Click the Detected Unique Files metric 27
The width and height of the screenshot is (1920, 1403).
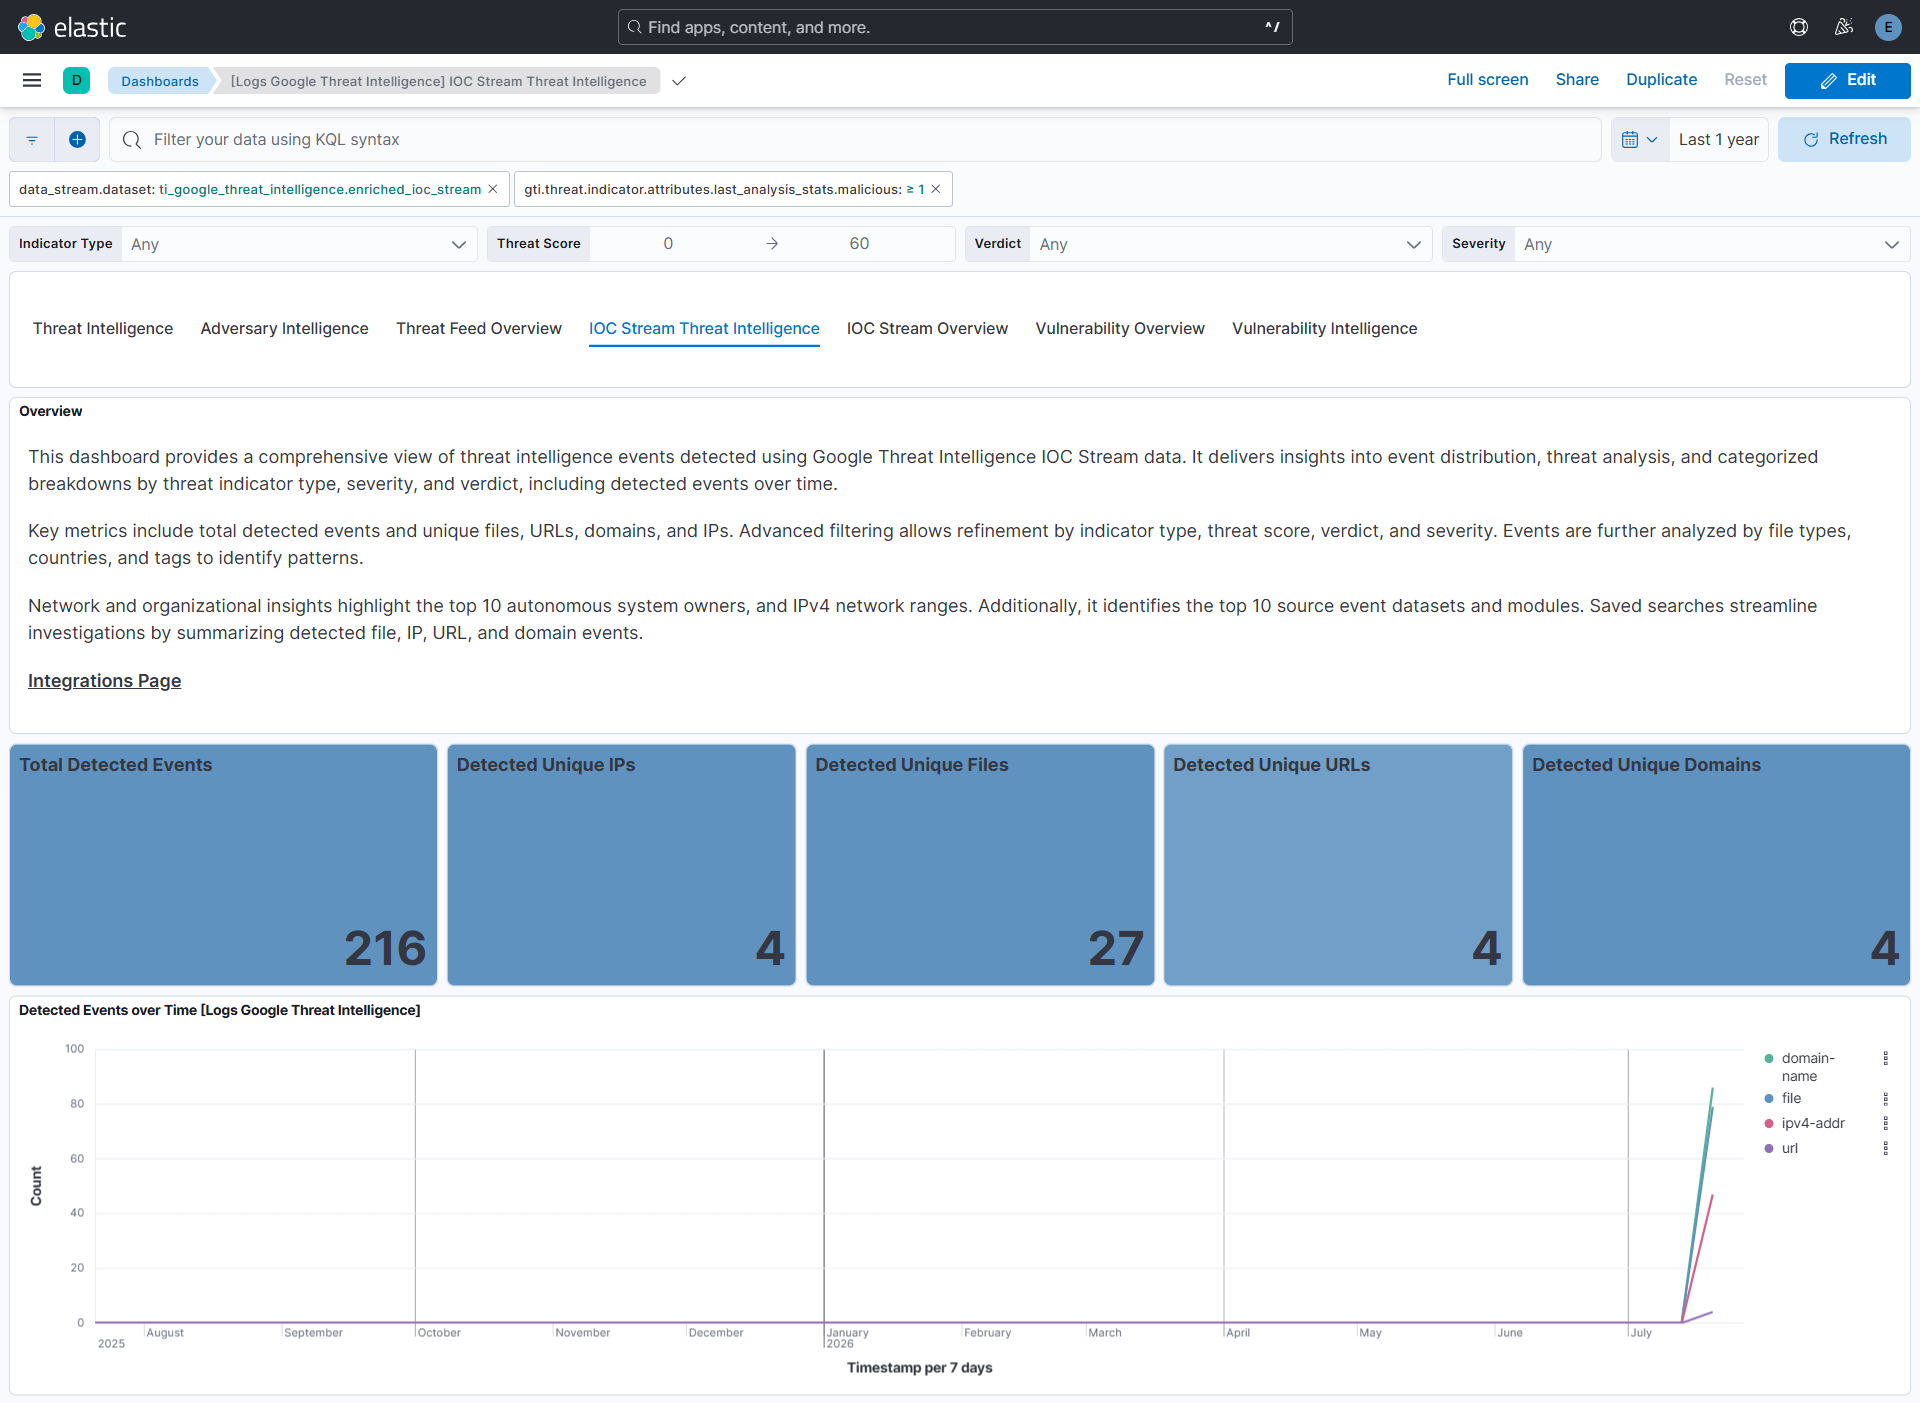[x=1115, y=948]
